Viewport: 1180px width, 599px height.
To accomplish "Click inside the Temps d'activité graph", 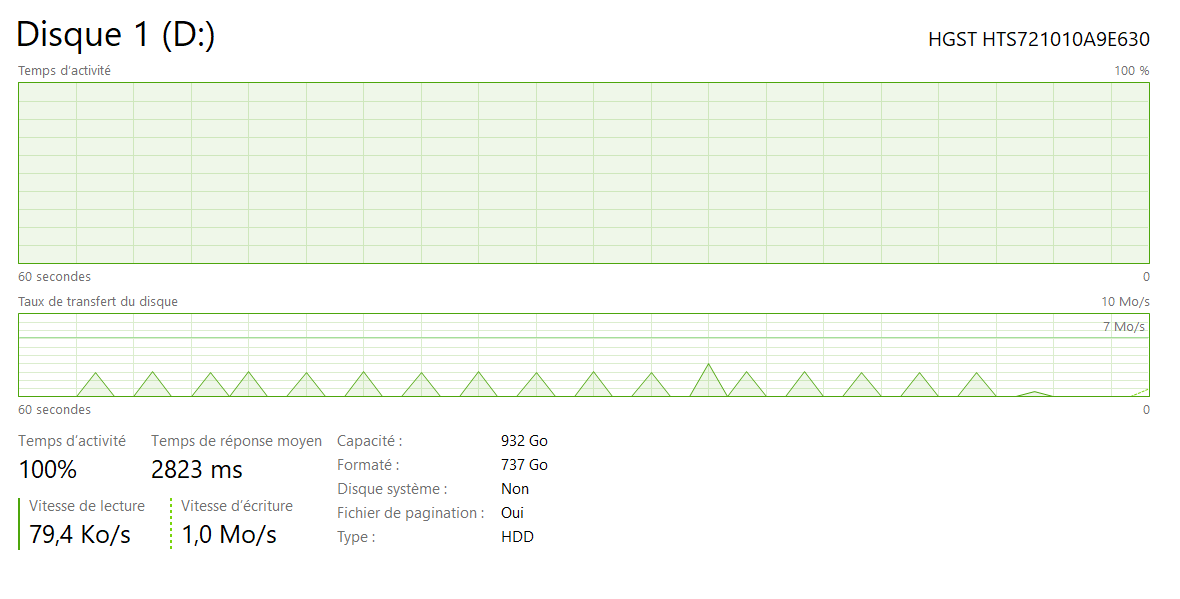I will (x=583, y=173).
